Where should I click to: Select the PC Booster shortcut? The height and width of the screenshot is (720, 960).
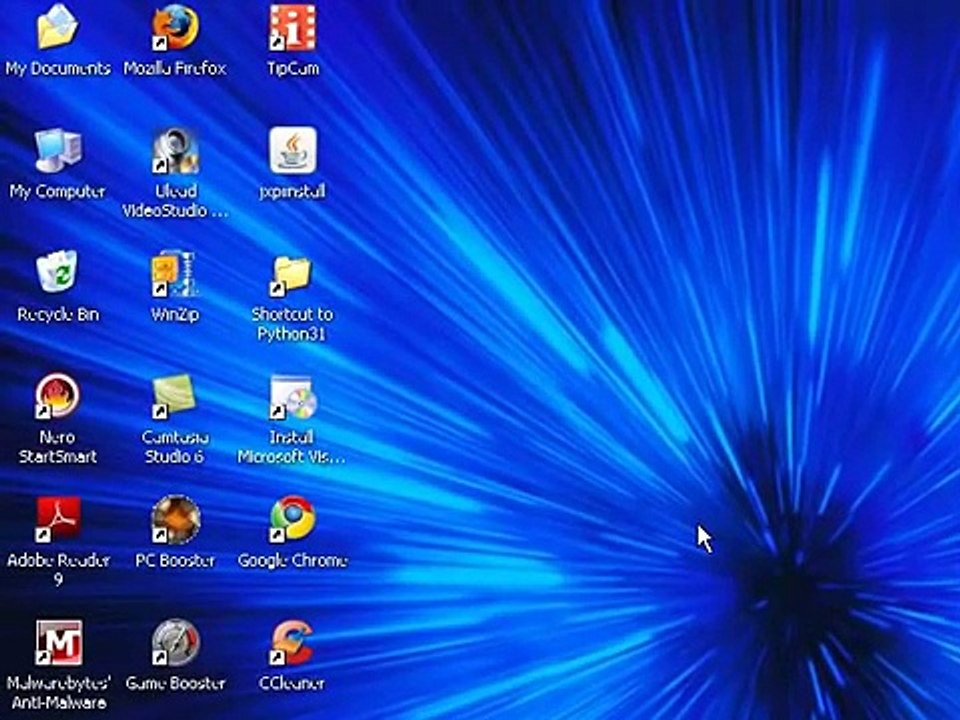coord(175,520)
